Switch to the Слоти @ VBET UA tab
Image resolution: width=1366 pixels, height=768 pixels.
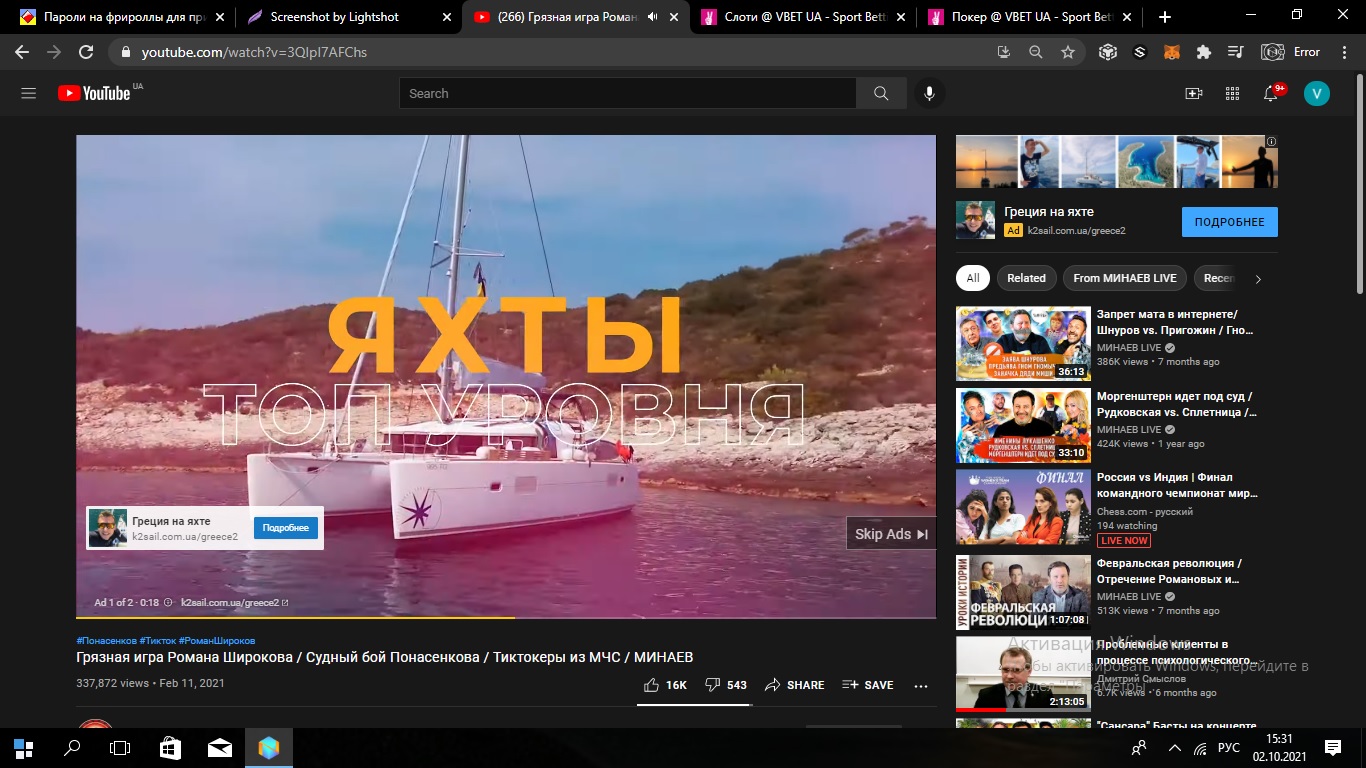[x=805, y=17]
